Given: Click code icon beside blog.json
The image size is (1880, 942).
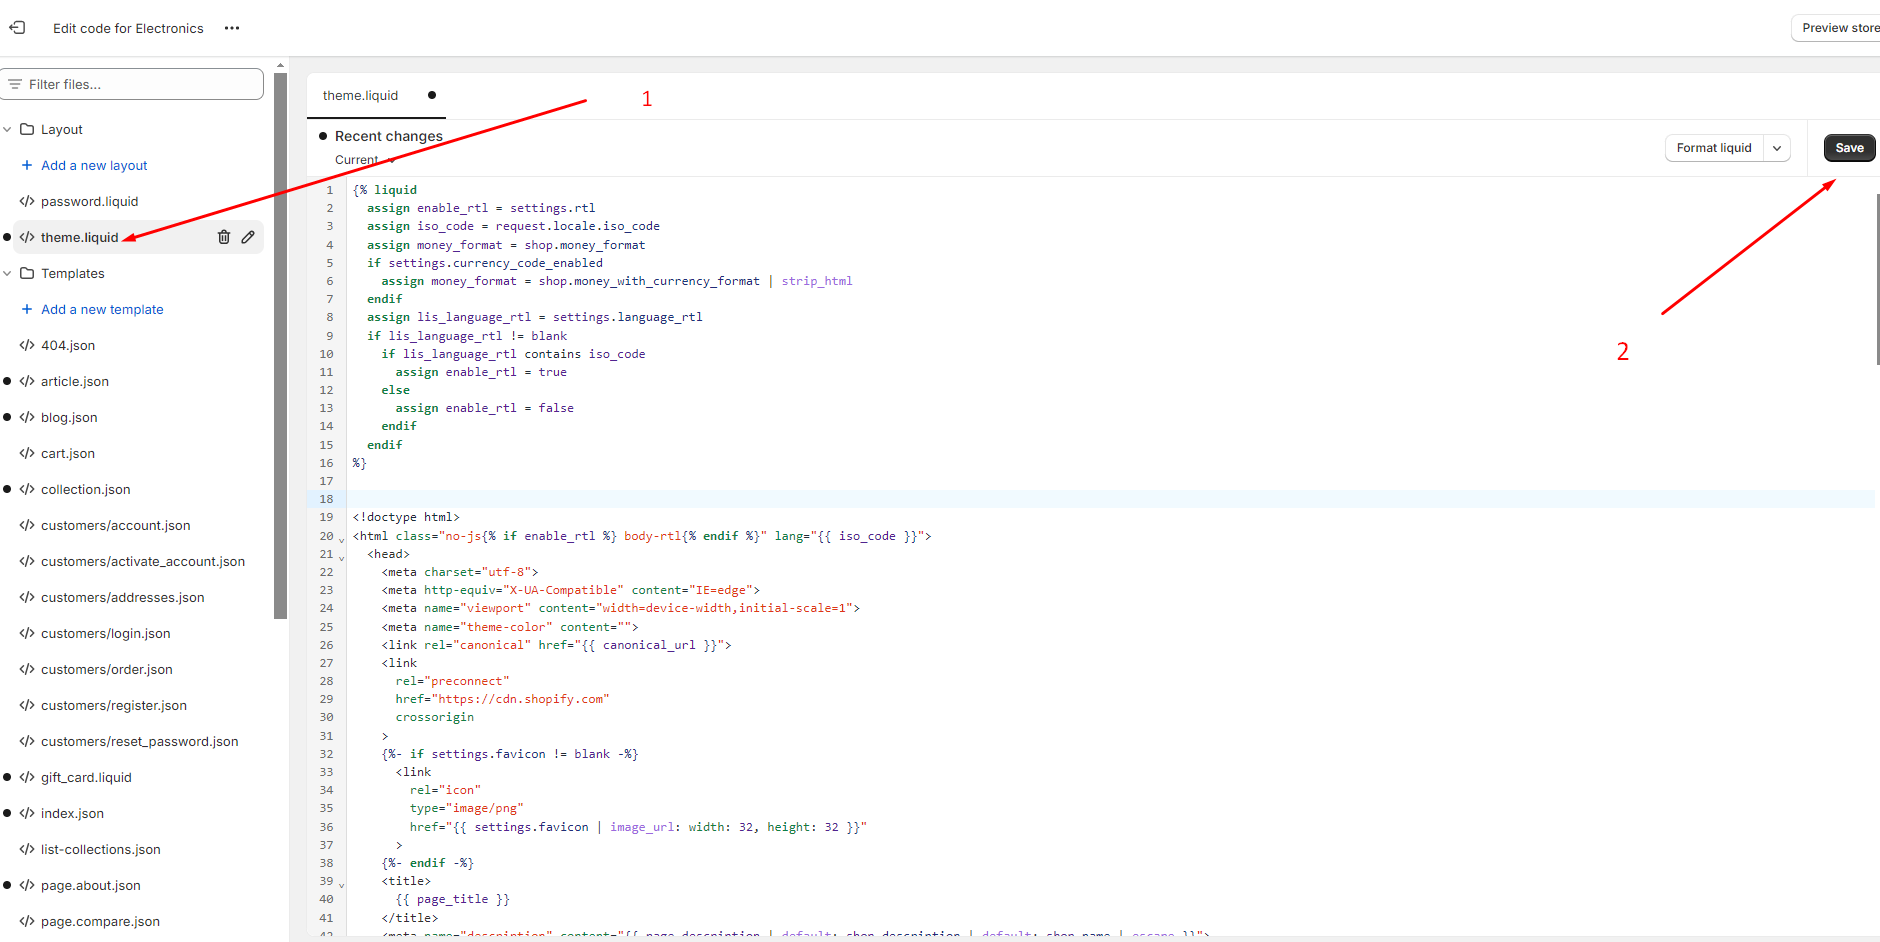Looking at the screenshot, I should tap(27, 417).
